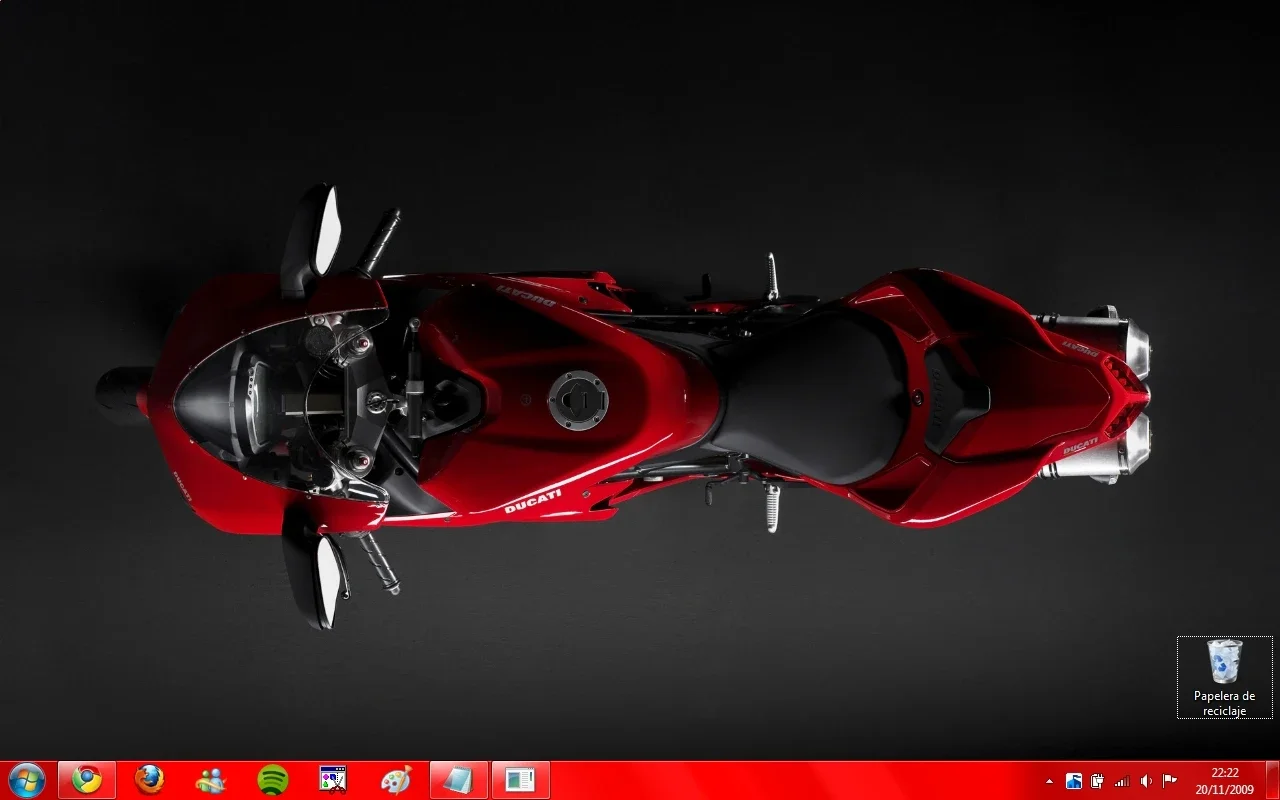Show hidden tray icons with the arrow
Image resolution: width=1280 pixels, height=800 pixels.
1049,781
